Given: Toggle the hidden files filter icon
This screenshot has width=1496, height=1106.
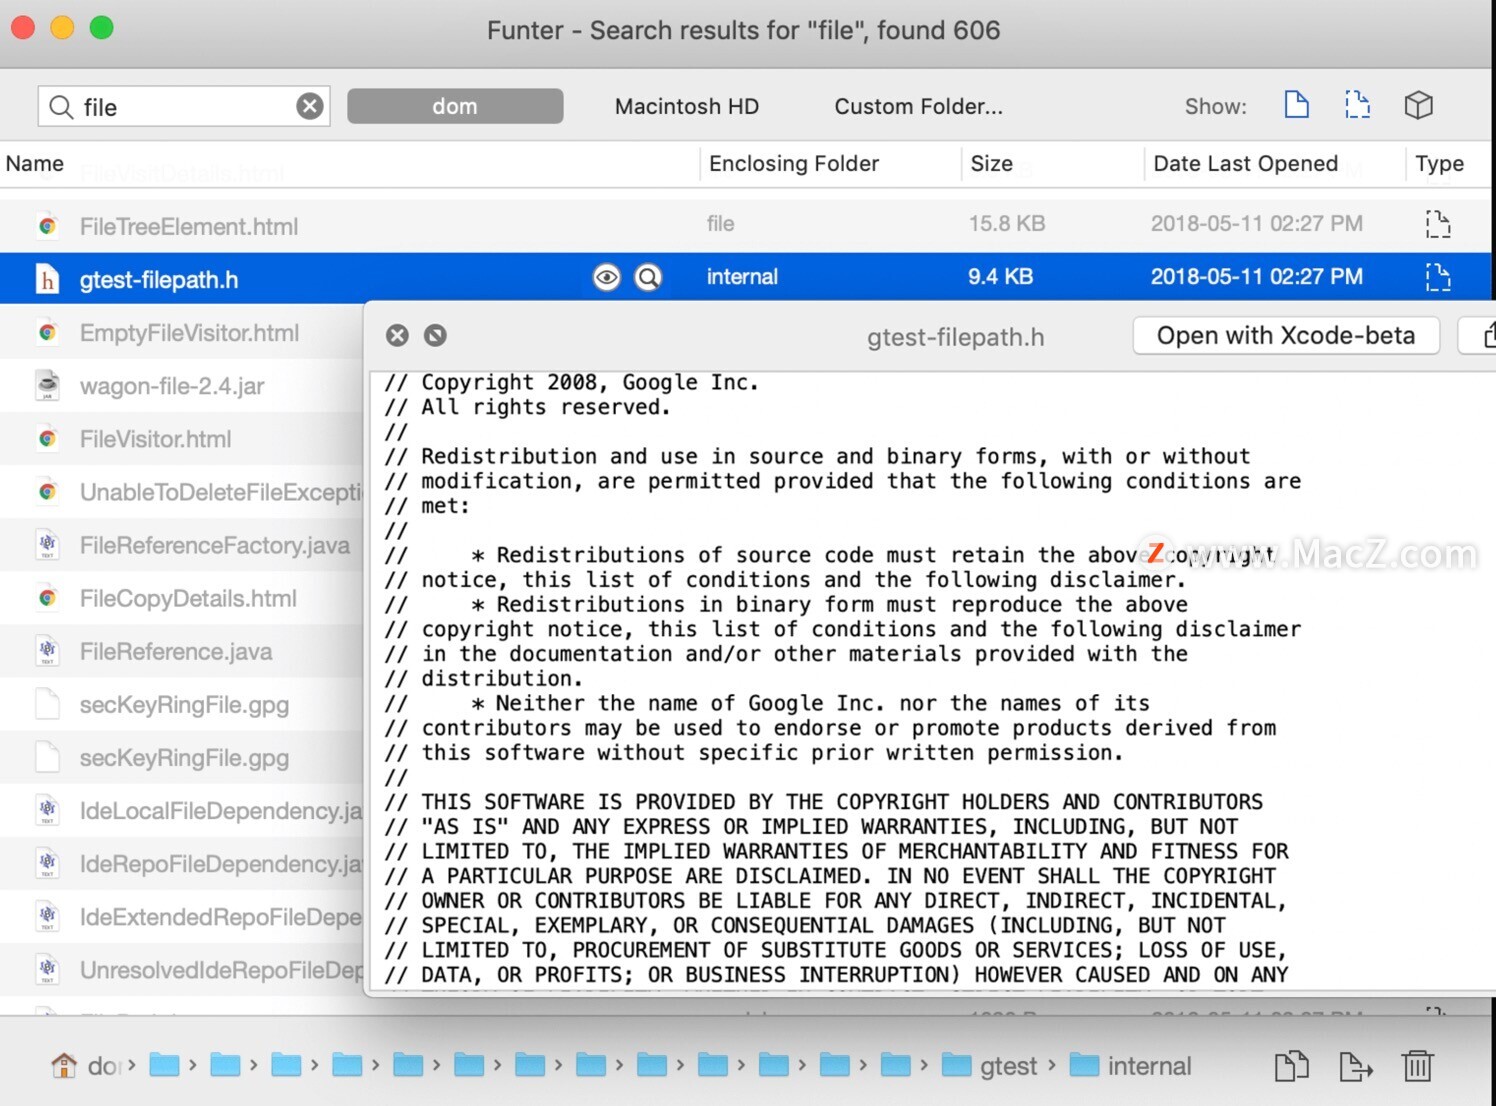Looking at the screenshot, I should (1357, 105).
